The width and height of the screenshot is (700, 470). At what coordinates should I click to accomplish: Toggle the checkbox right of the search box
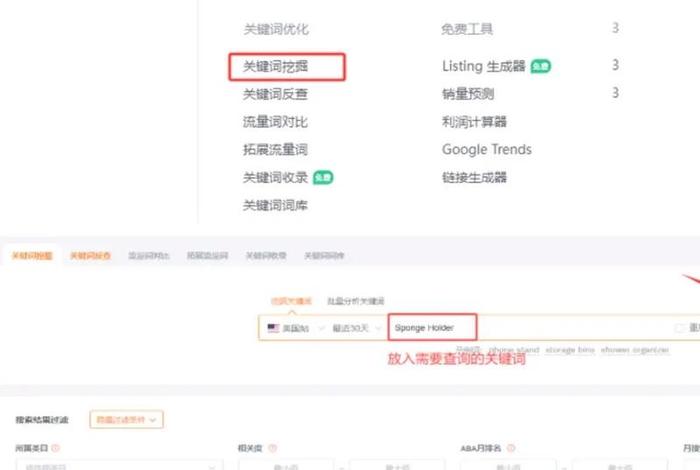click(679, 328)
